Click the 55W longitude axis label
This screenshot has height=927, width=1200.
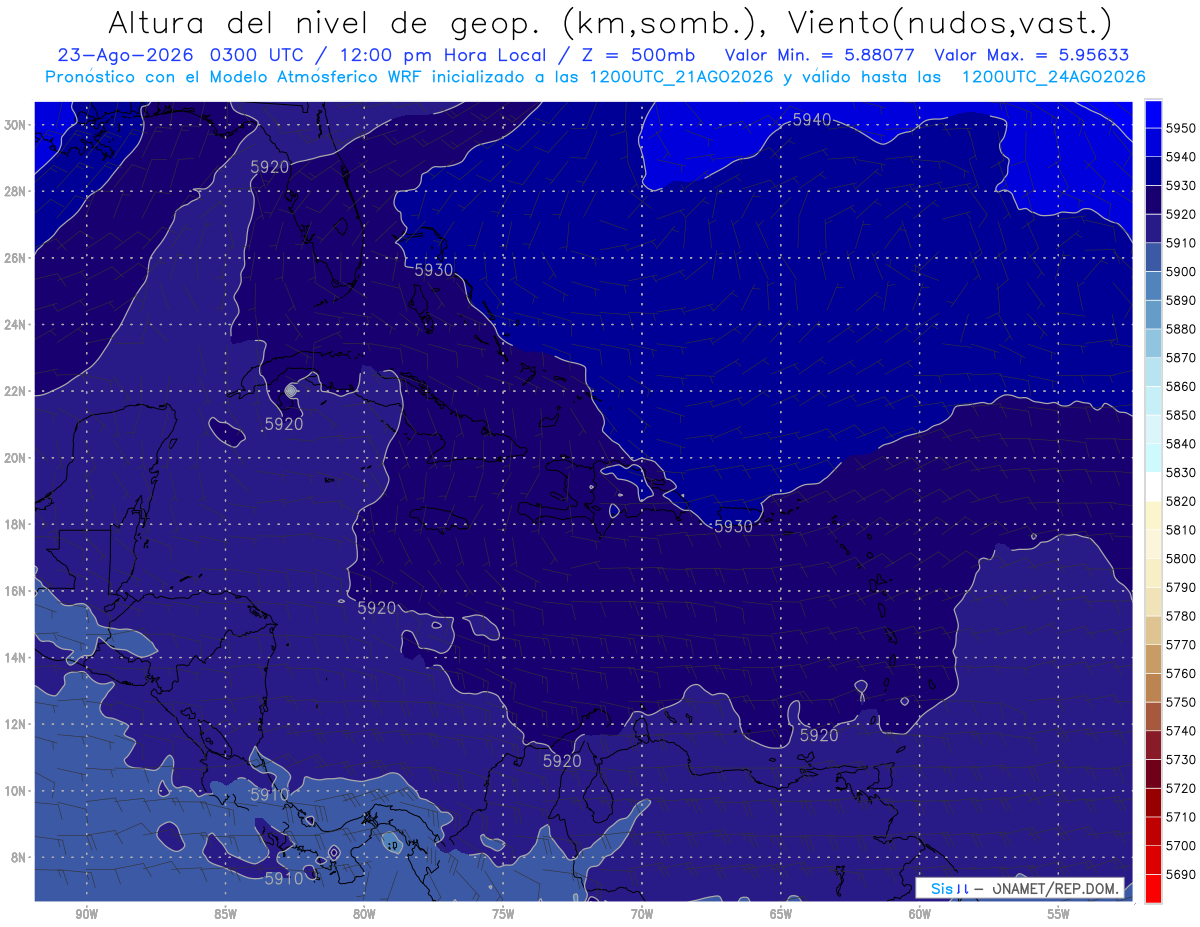tap(1058, 914)
